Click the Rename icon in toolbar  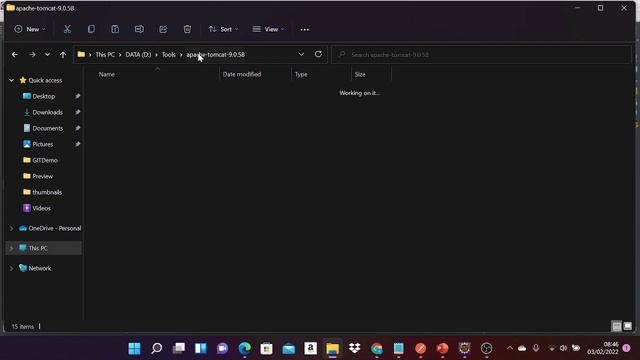click(139, 29)
